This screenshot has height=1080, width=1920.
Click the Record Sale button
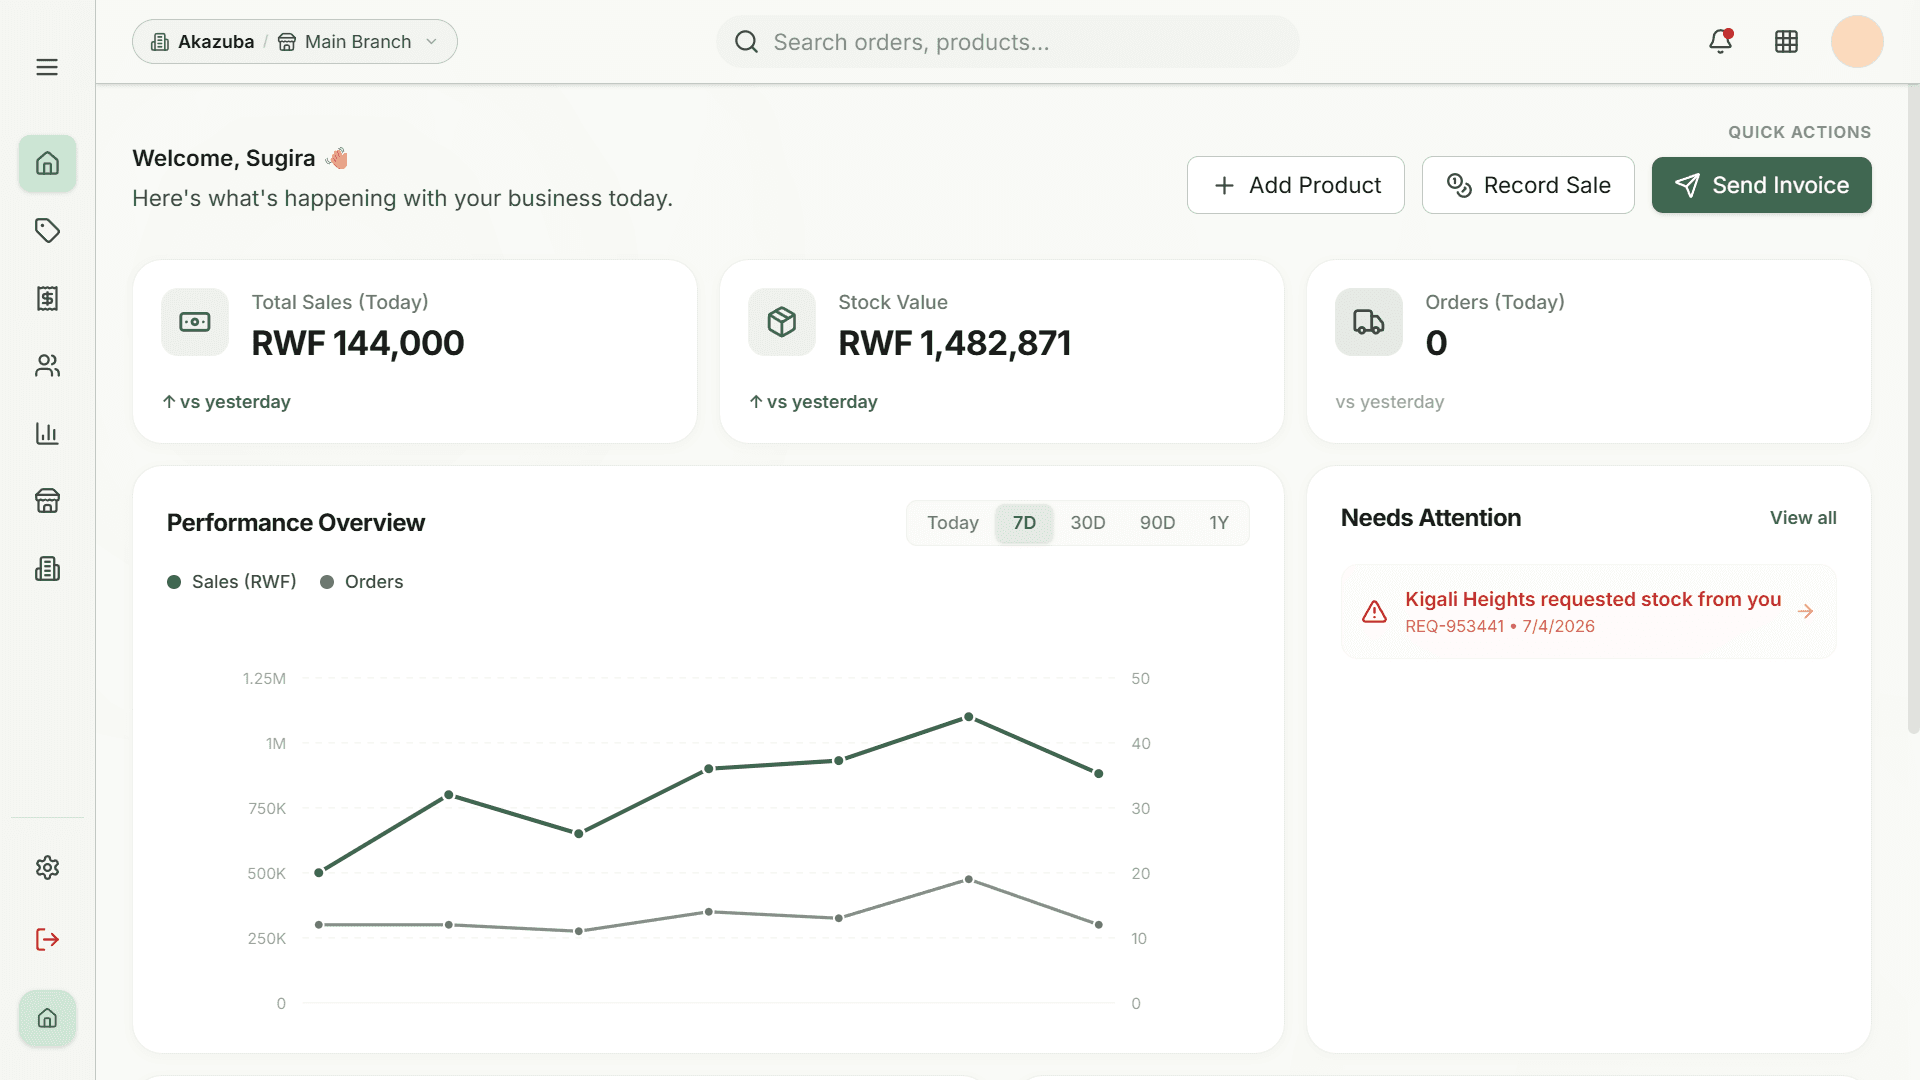(x=1528, y=185)
